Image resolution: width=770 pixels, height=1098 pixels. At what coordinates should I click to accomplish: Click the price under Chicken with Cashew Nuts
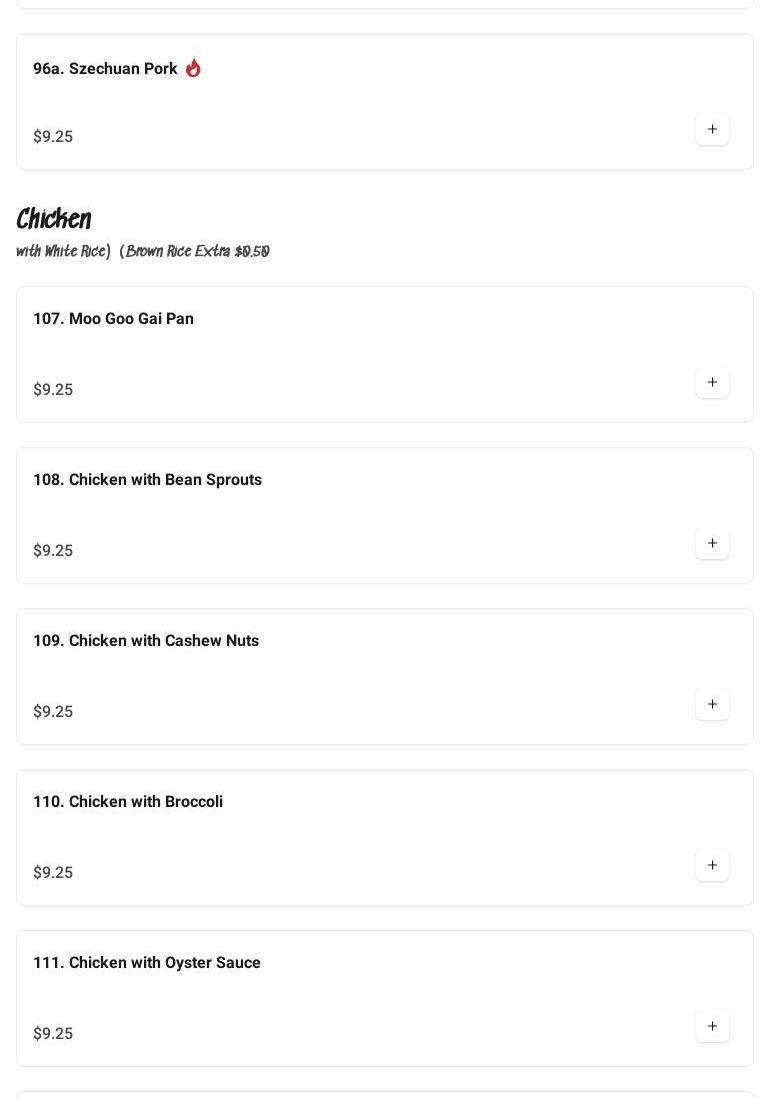point(53,712)
